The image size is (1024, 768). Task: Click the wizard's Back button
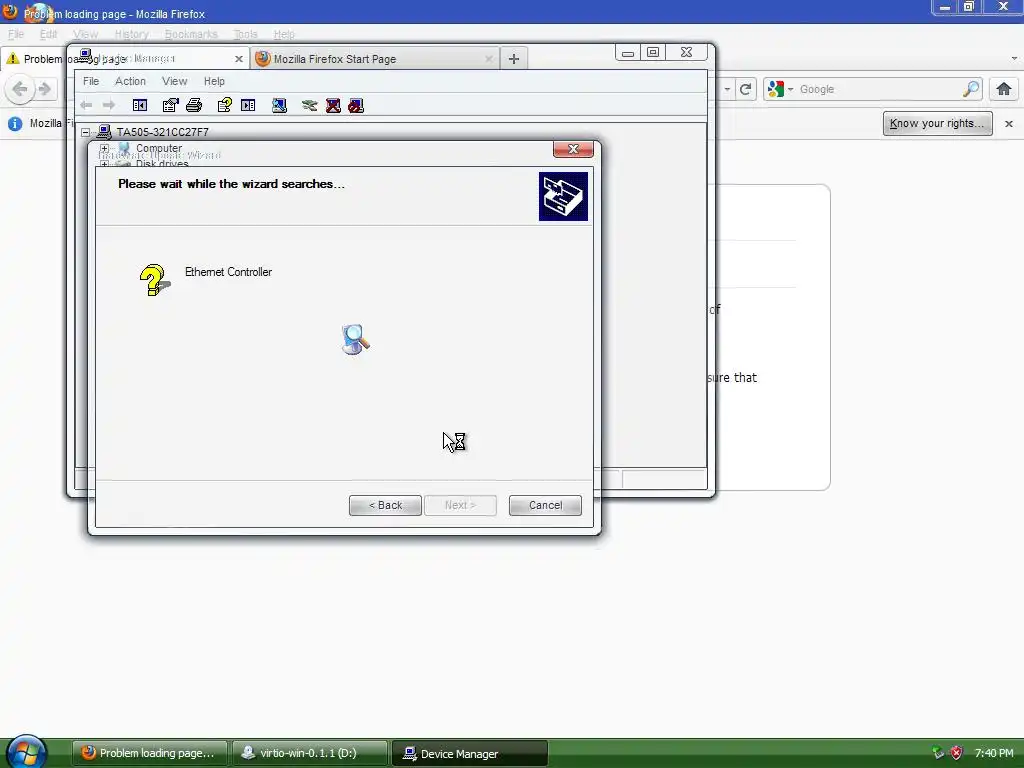385,505
